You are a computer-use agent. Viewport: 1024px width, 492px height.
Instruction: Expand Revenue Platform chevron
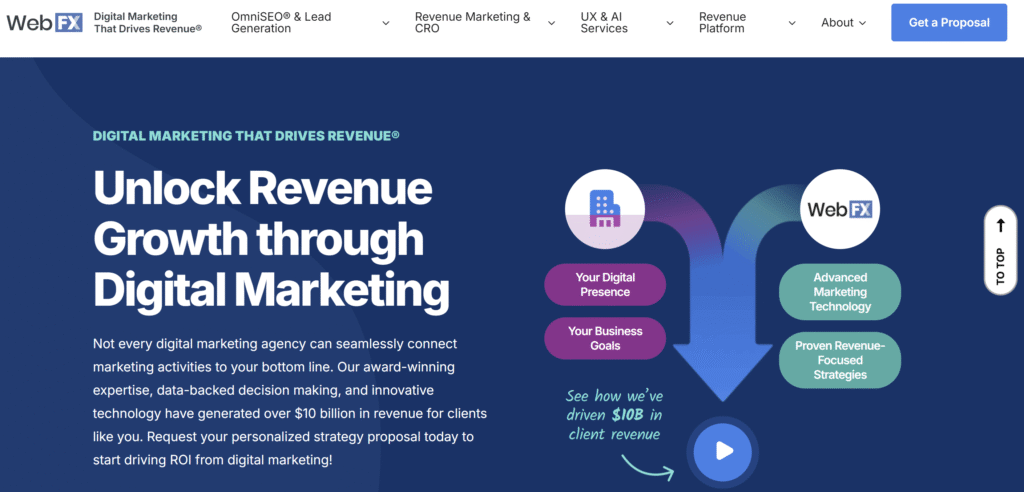[x=792, y=23]
